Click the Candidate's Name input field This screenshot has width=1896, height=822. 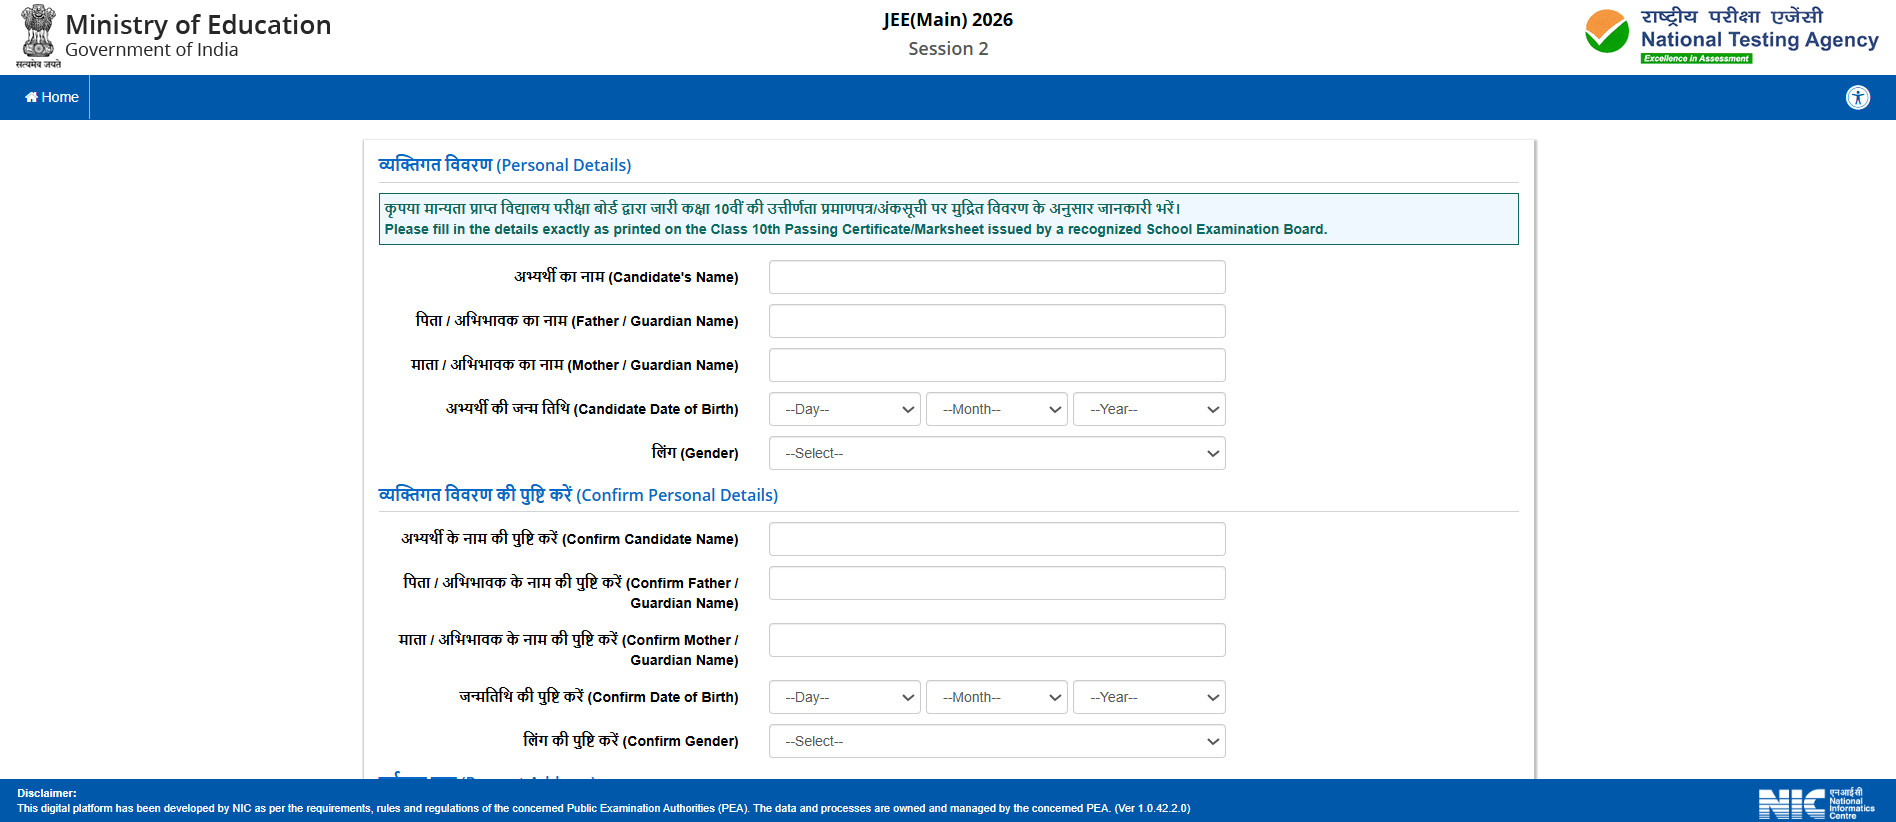pos(997,277)
